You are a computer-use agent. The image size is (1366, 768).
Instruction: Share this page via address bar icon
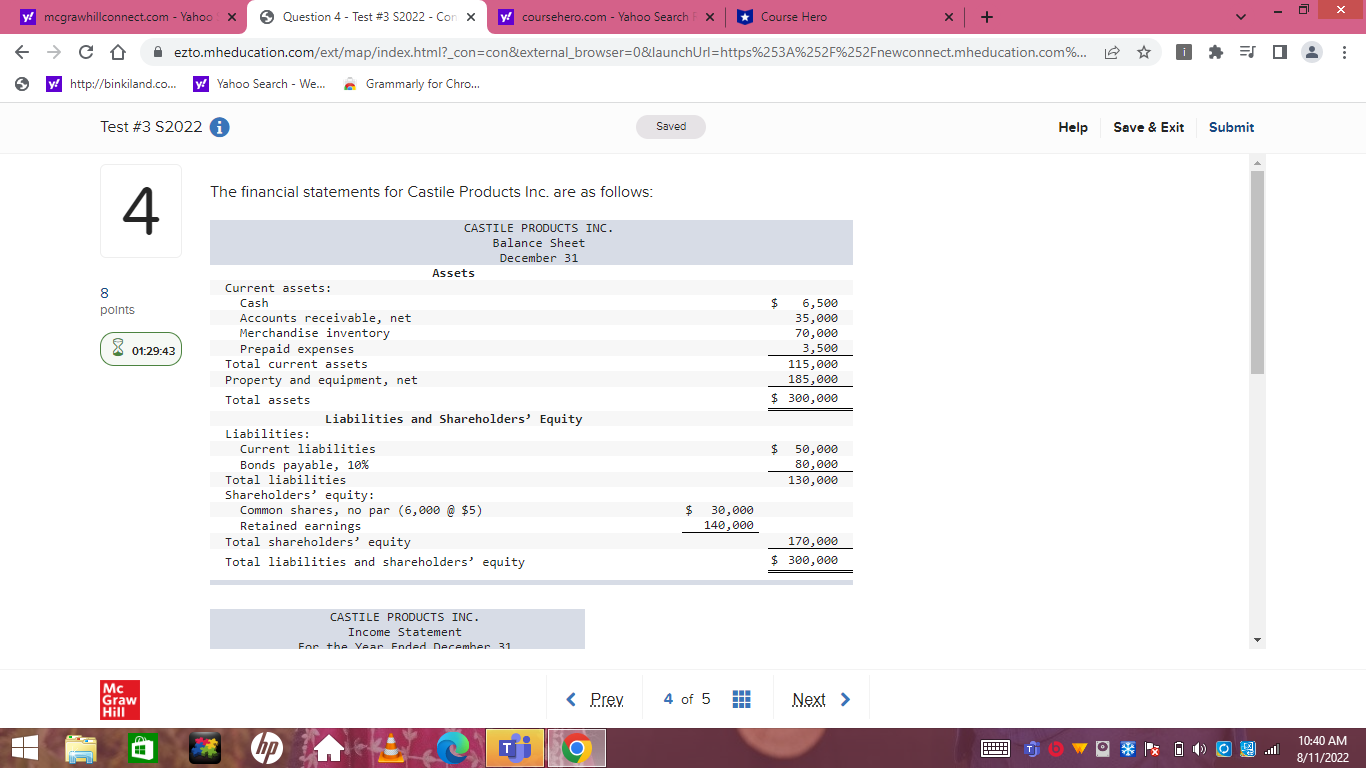click(x=1112, y=52)
